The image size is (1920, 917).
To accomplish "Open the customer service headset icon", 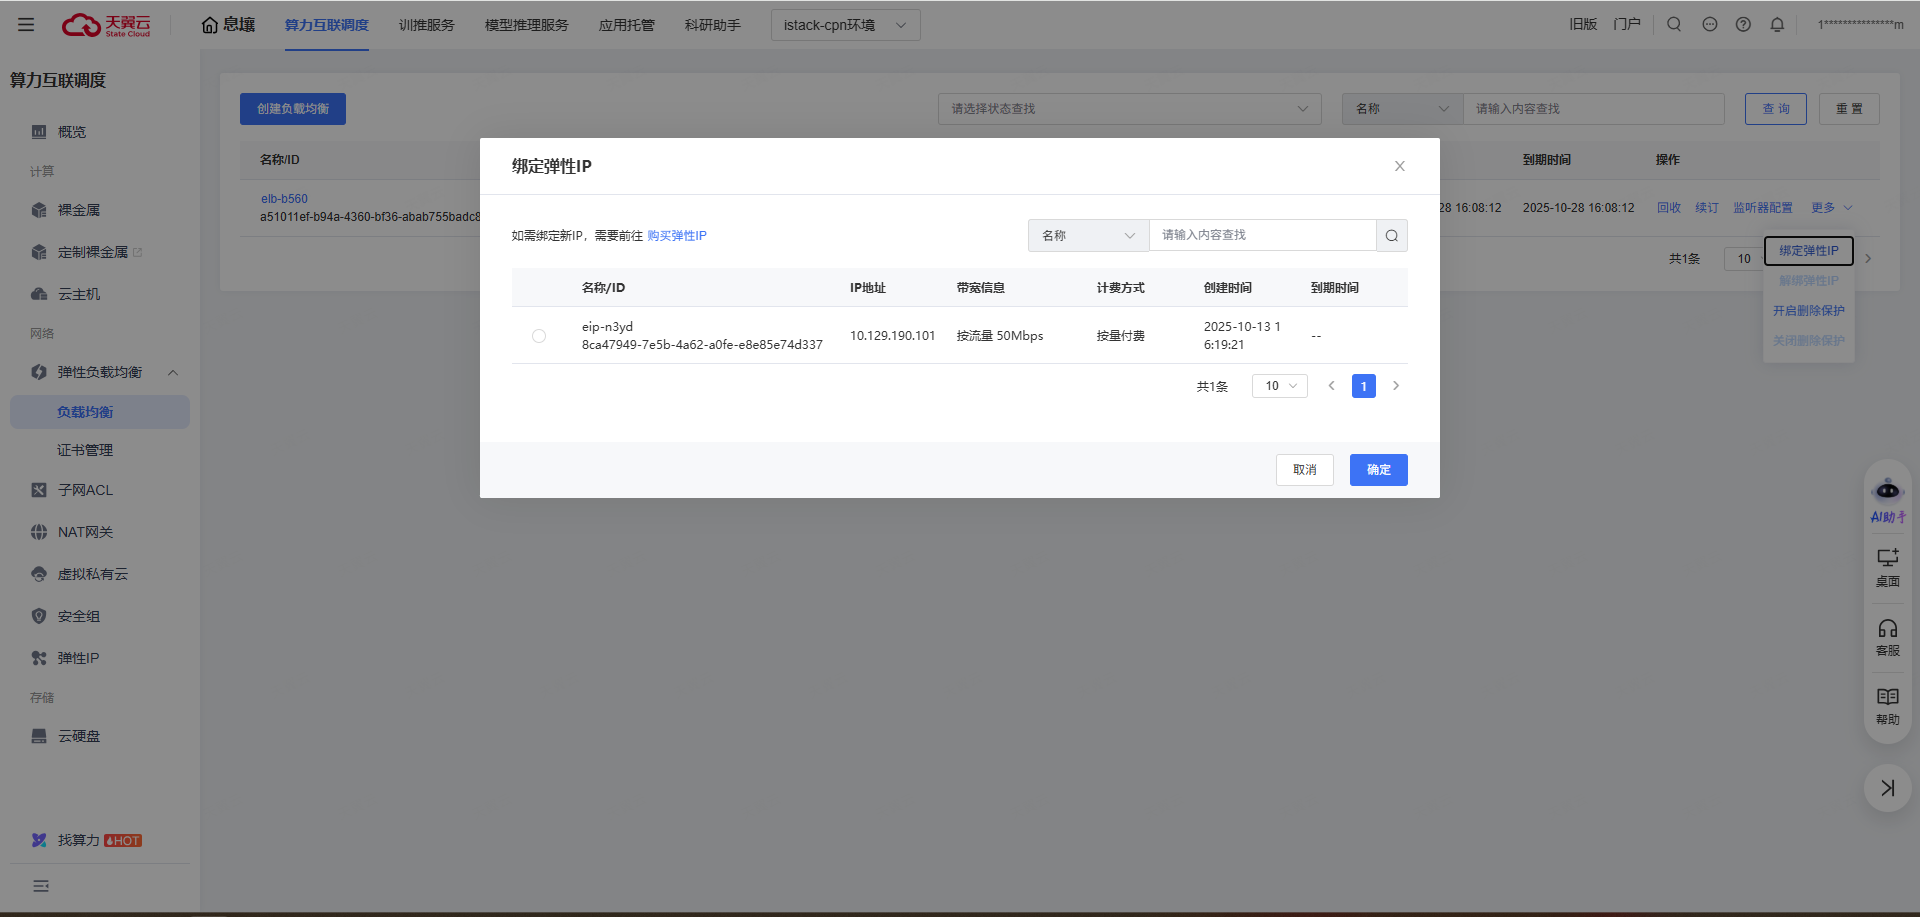I will pyautogui.click(x=1887, y=630).
